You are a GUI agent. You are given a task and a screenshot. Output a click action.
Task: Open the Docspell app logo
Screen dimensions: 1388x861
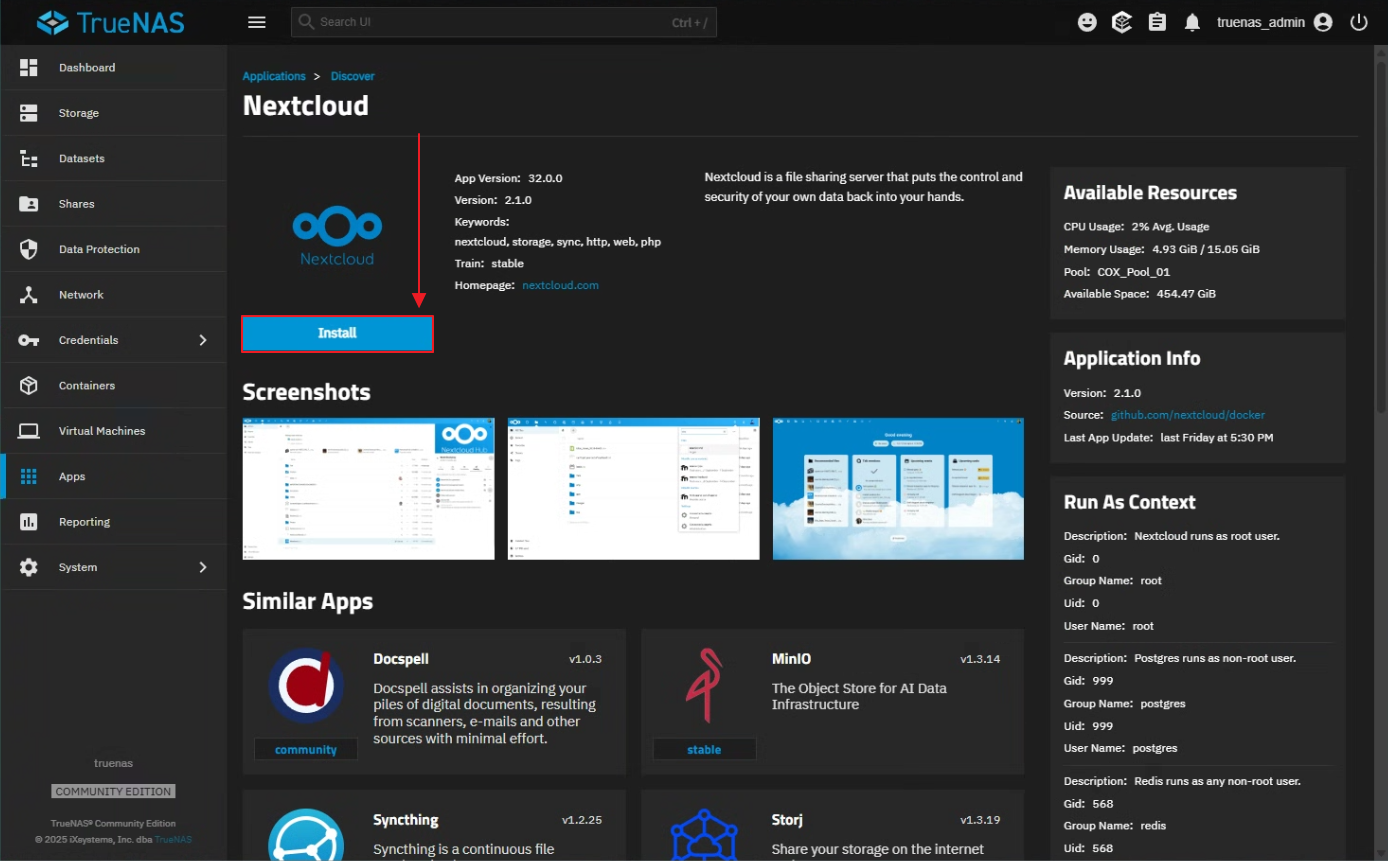(x=306, y=686)
